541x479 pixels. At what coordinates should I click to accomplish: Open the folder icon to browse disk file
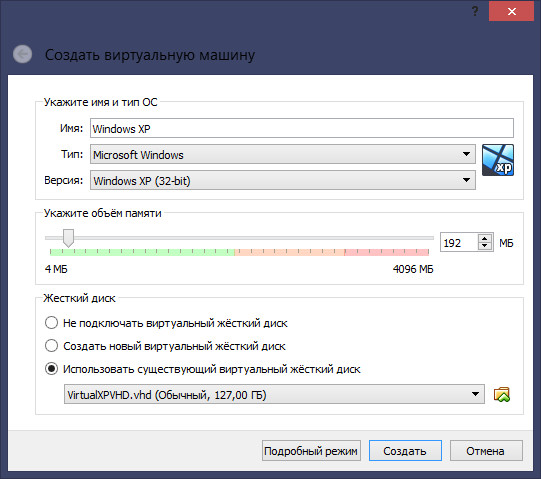502,394
